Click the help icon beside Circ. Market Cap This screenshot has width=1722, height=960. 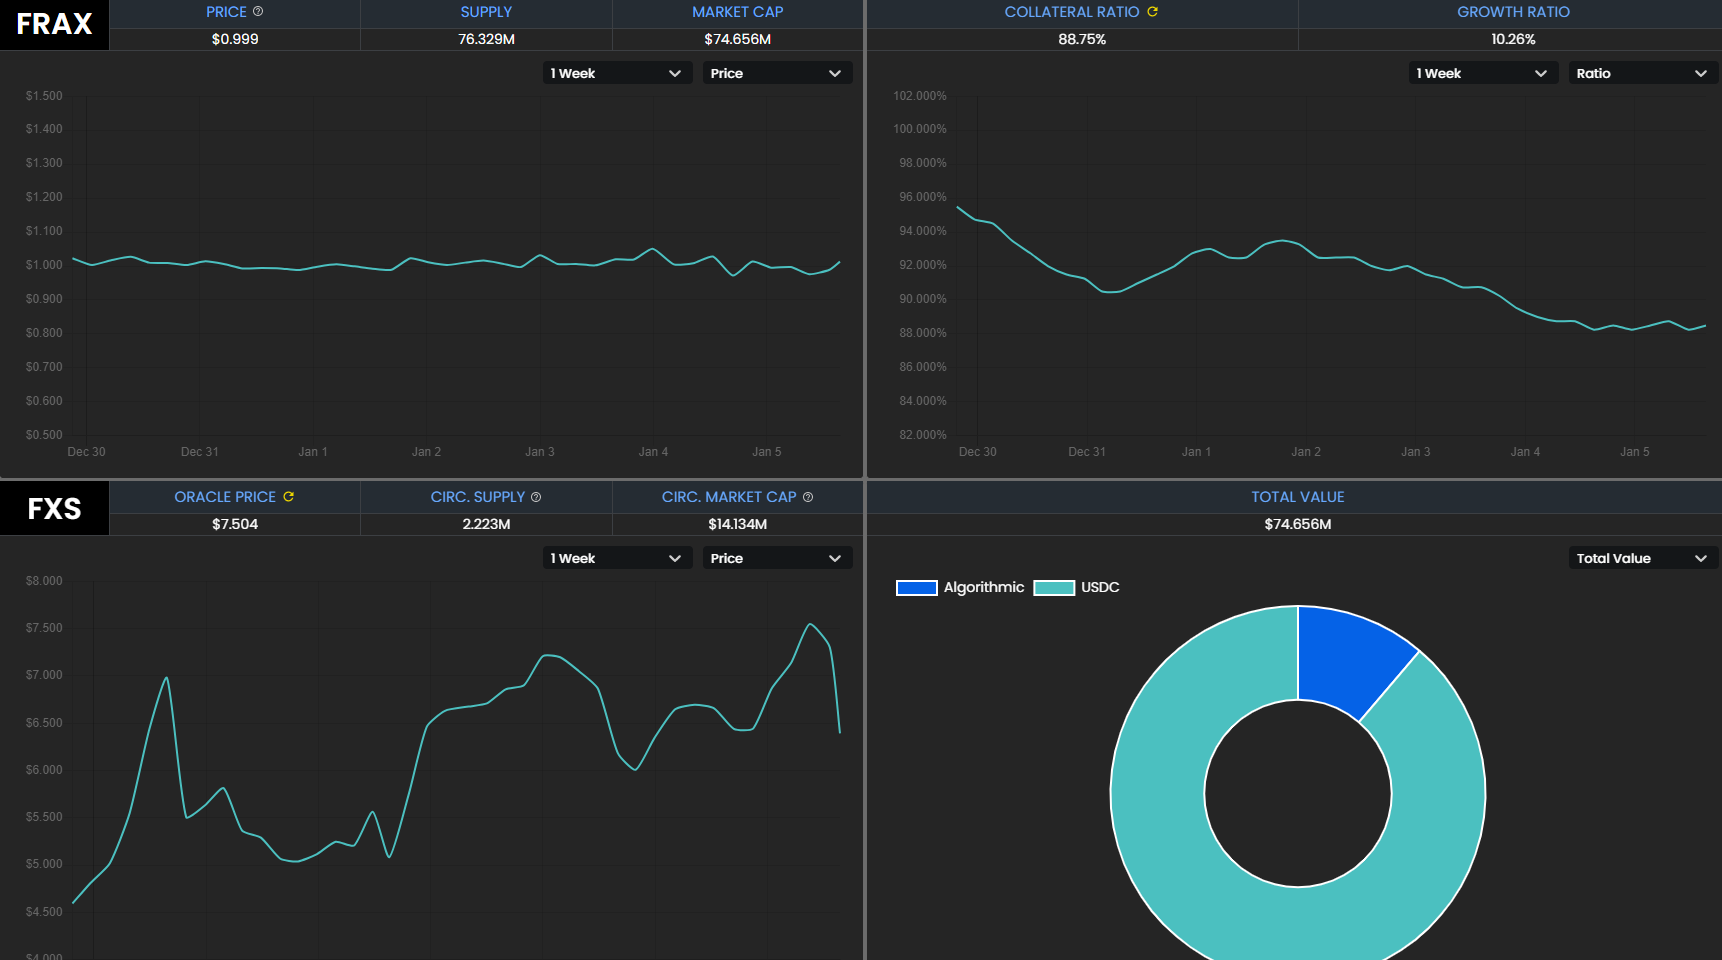[x=808, y=497]
